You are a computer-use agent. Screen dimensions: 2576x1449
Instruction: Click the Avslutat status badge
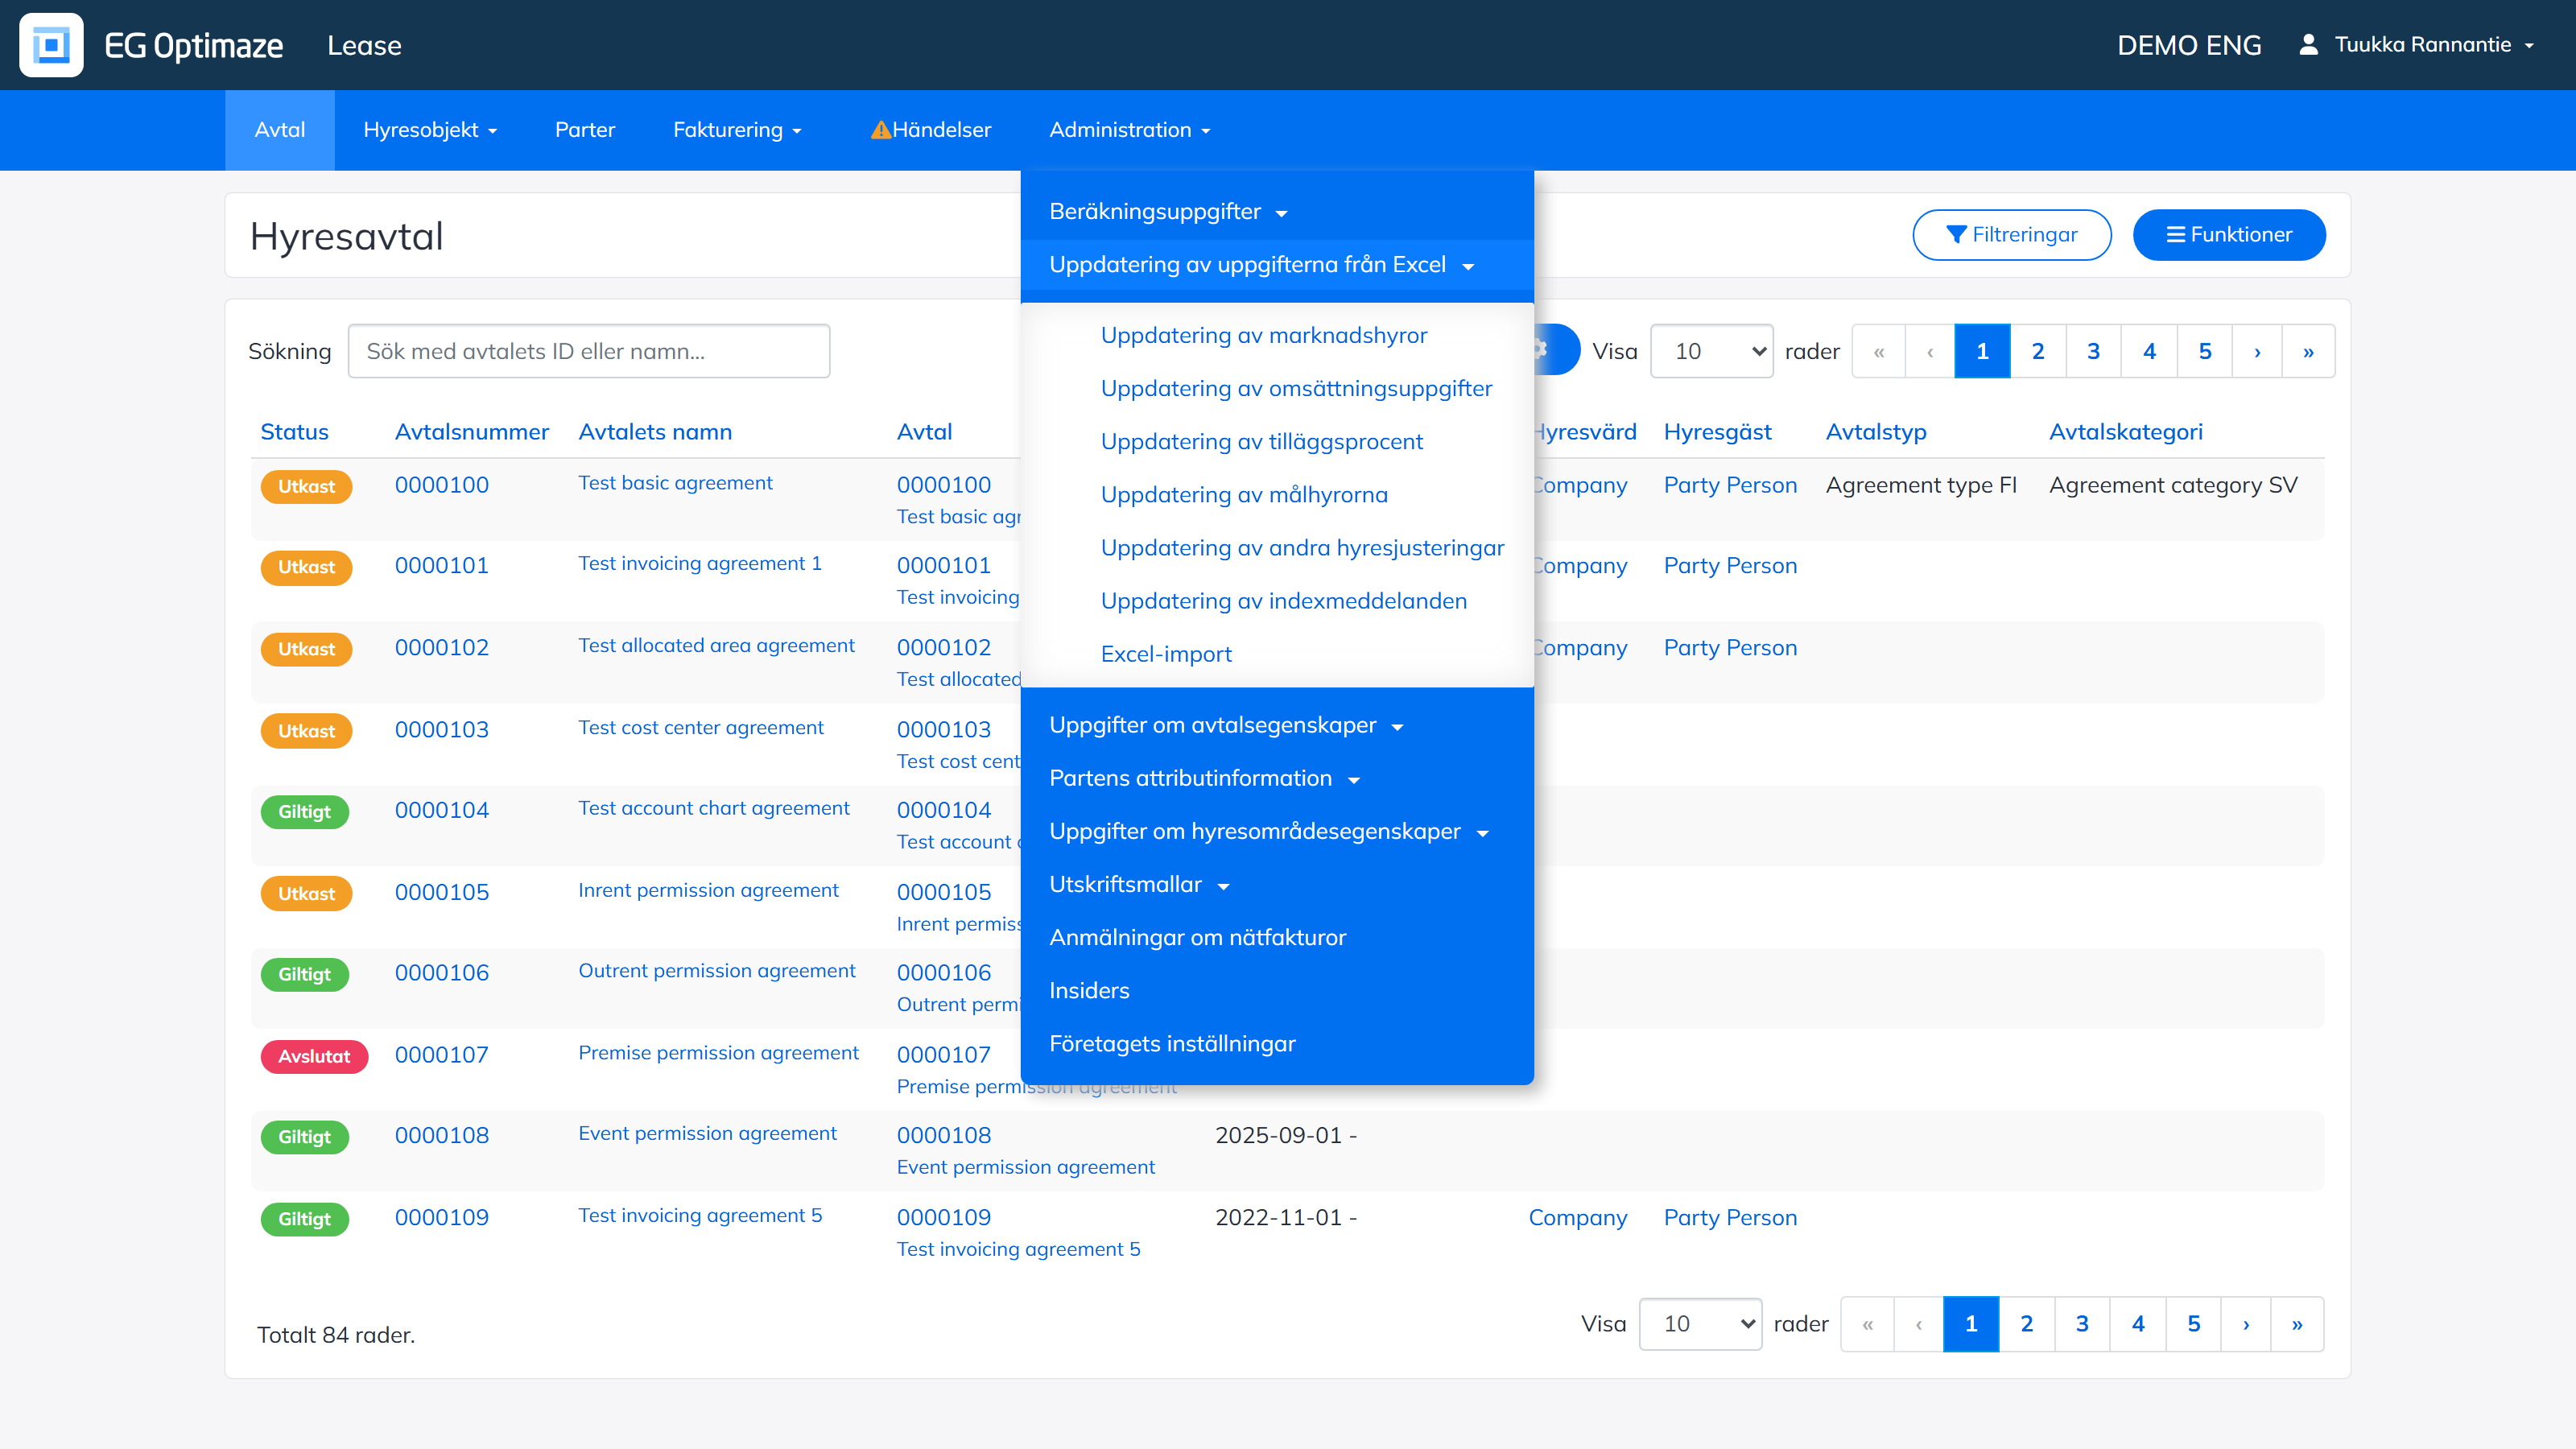[x=314, y=1056]
